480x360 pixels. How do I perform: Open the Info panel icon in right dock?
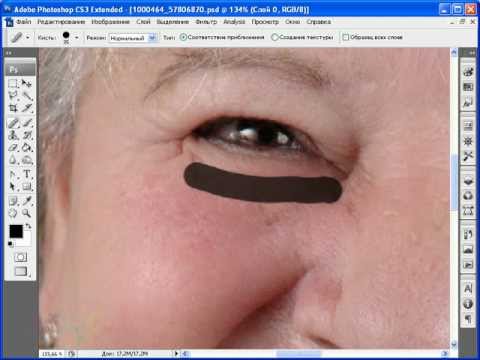[x=468, y=304]
